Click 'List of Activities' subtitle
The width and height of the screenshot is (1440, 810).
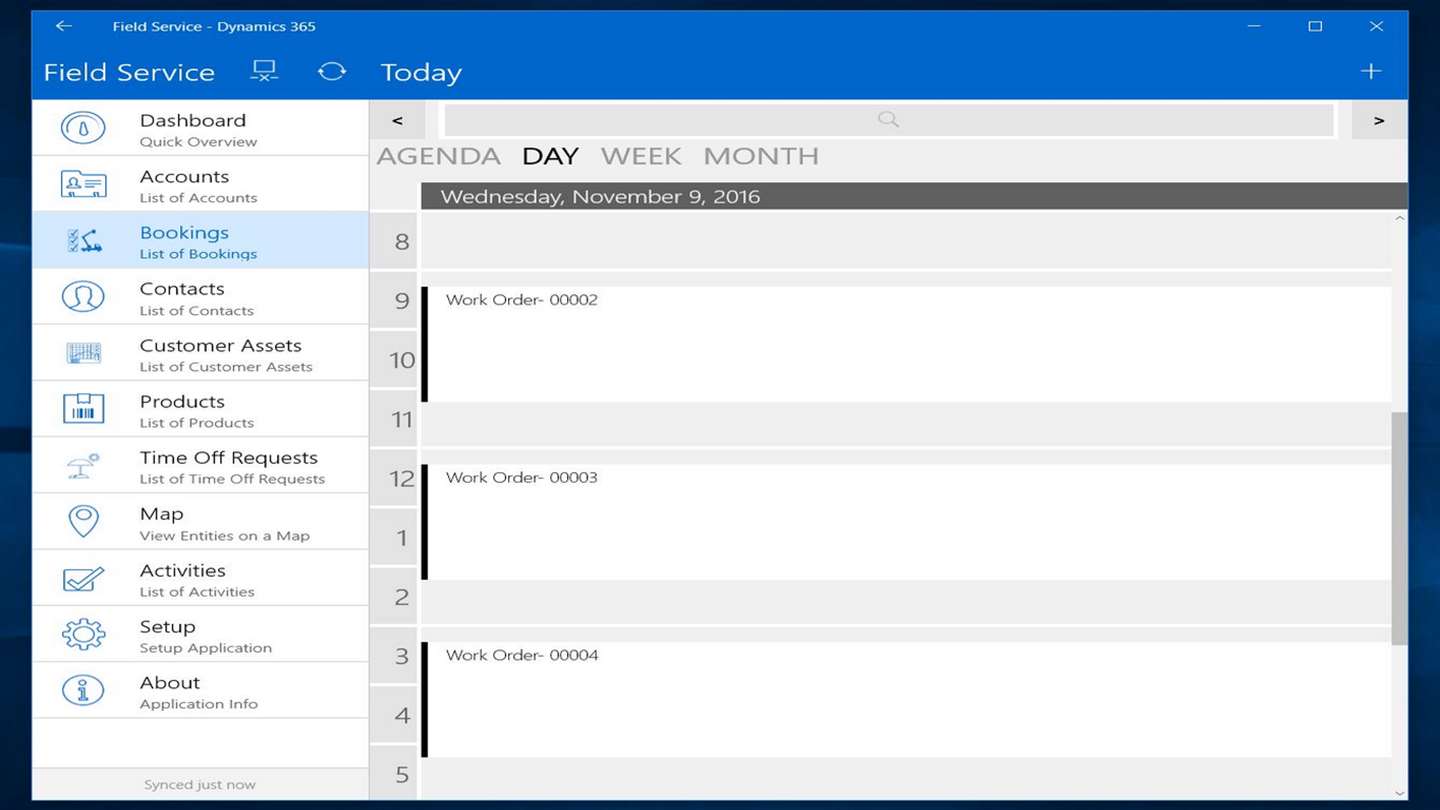pyautogui.click(x=197, y=592)
